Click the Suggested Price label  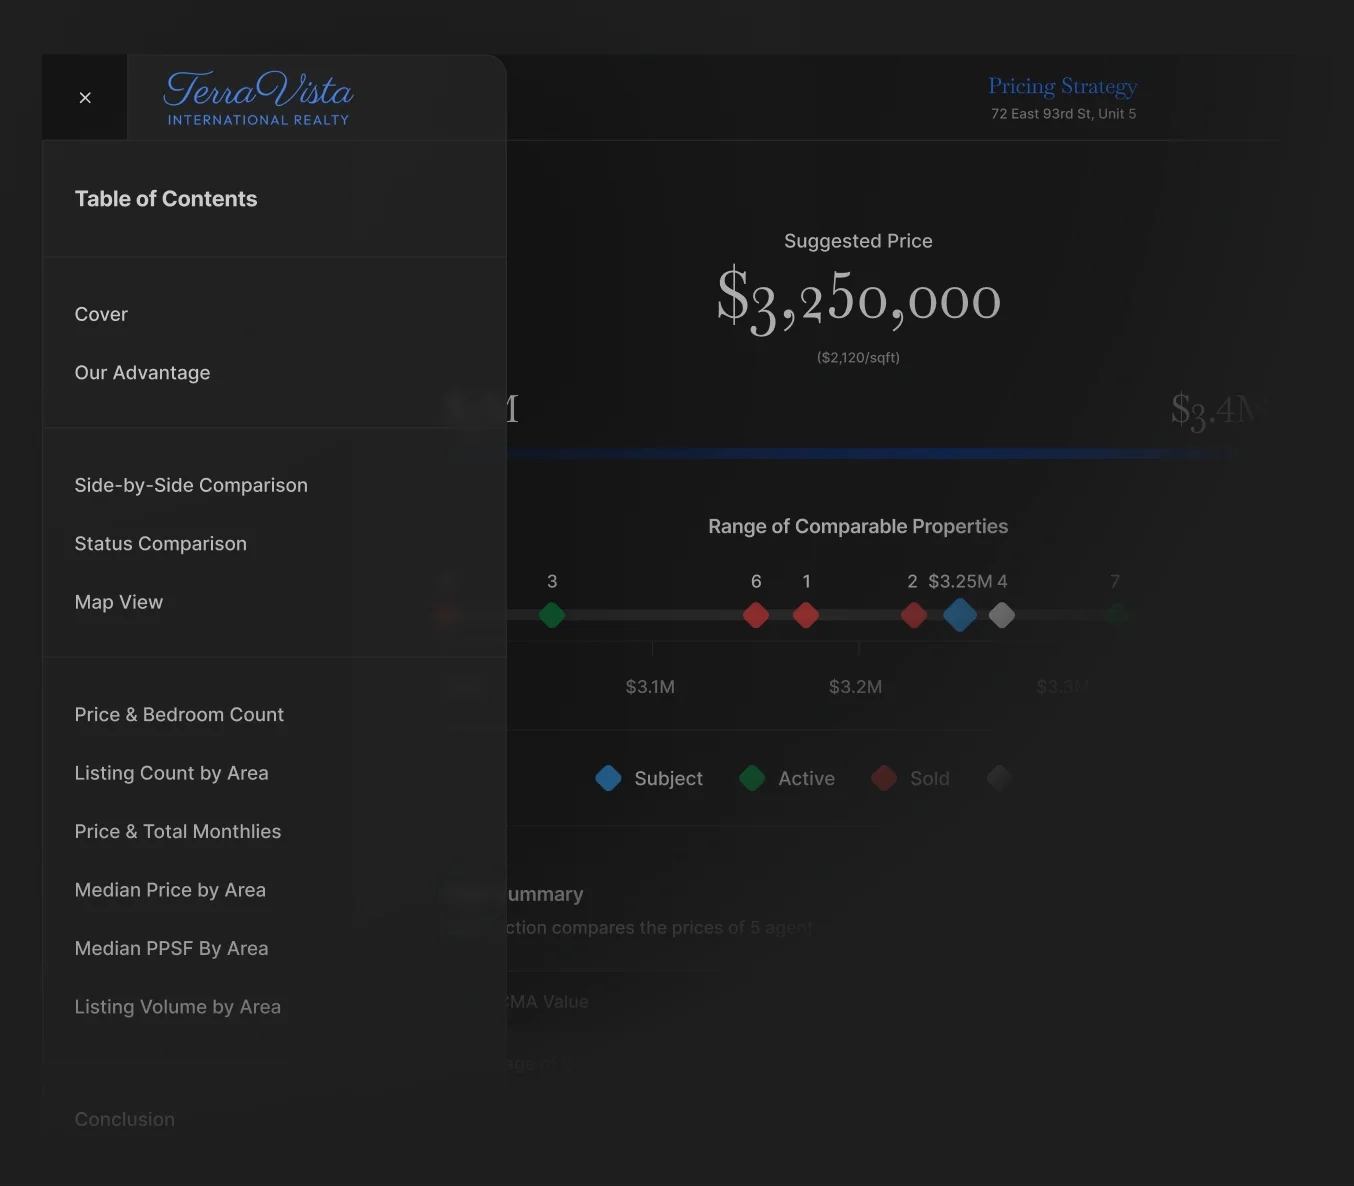click(x=858, y=241)
